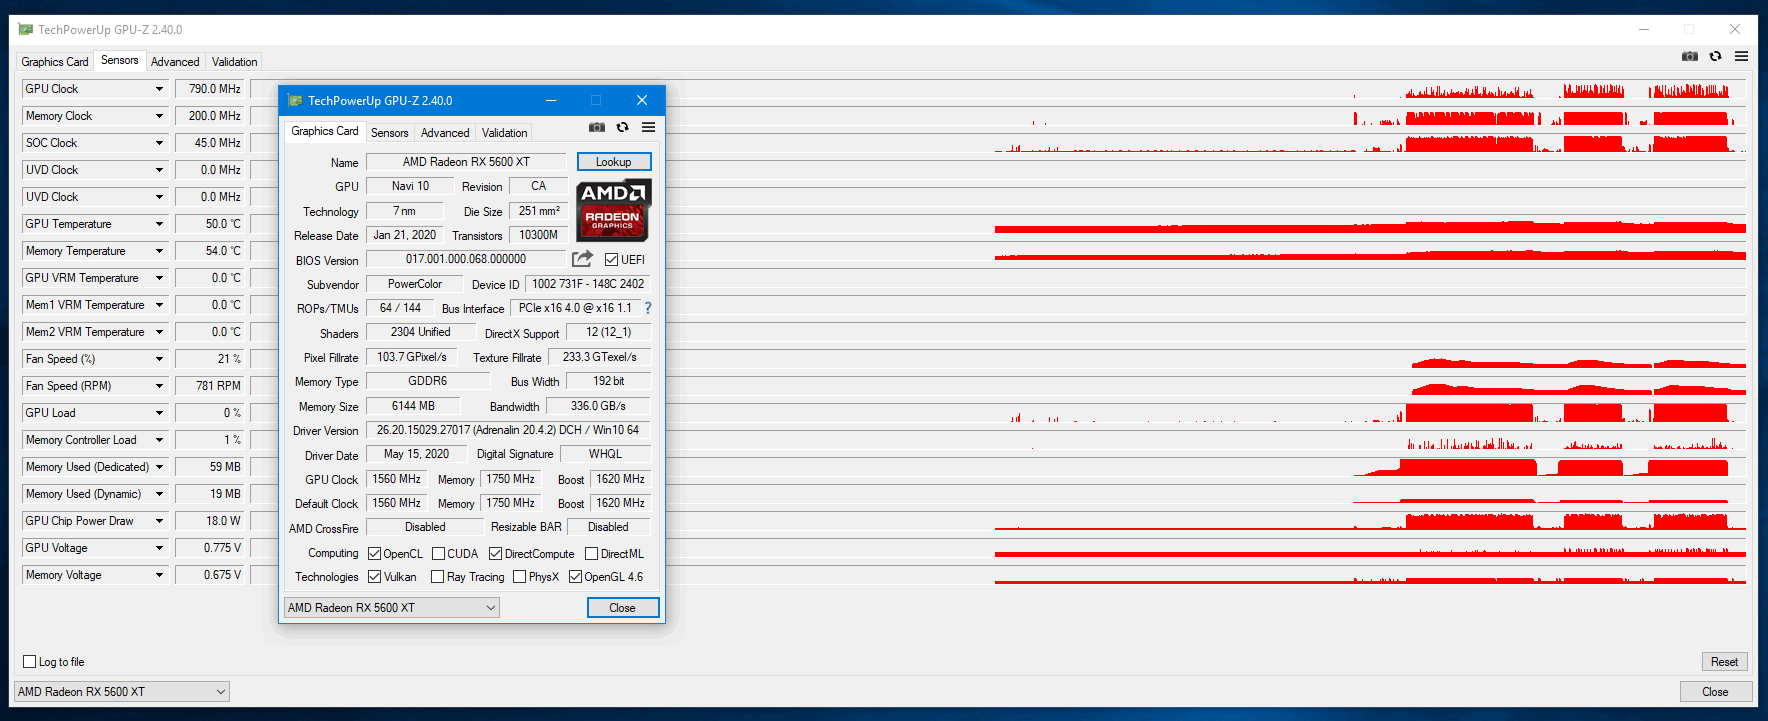
Task: Click the Device ID field value
Action: point(588,284)
